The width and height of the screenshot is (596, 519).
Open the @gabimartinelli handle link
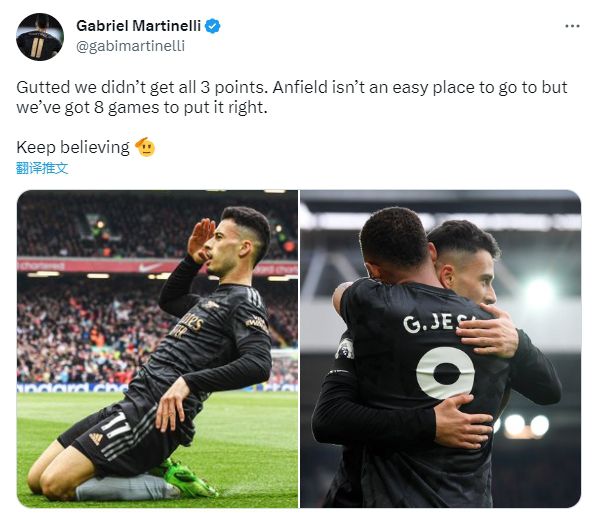(130, 46)
